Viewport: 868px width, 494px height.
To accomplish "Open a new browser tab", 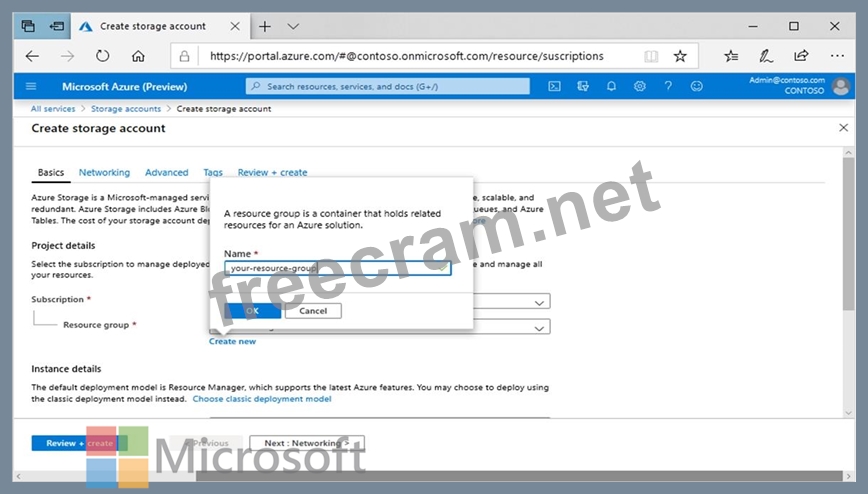I will tap(265, 26).
